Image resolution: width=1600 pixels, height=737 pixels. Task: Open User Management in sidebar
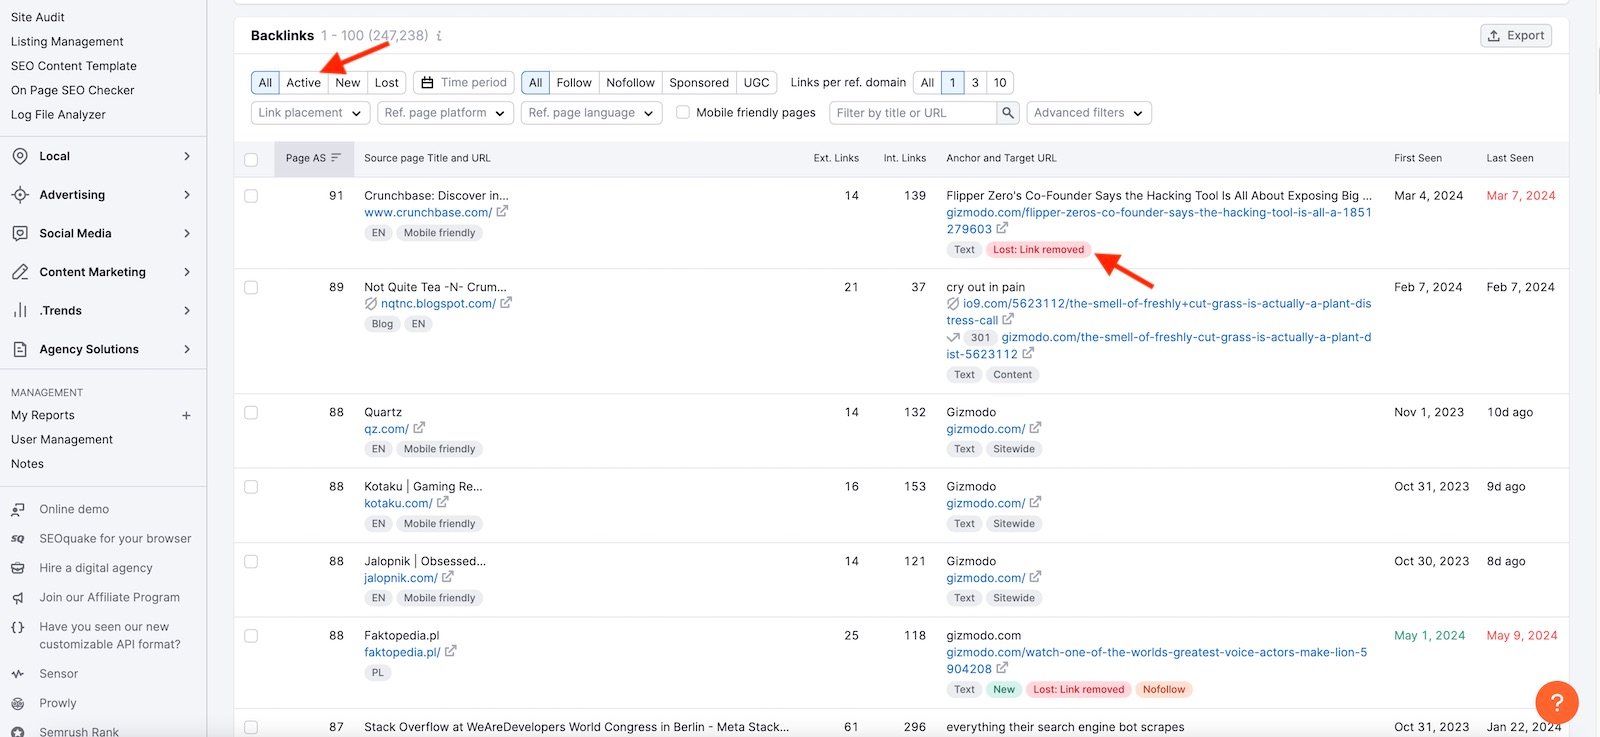pos(62,439)
